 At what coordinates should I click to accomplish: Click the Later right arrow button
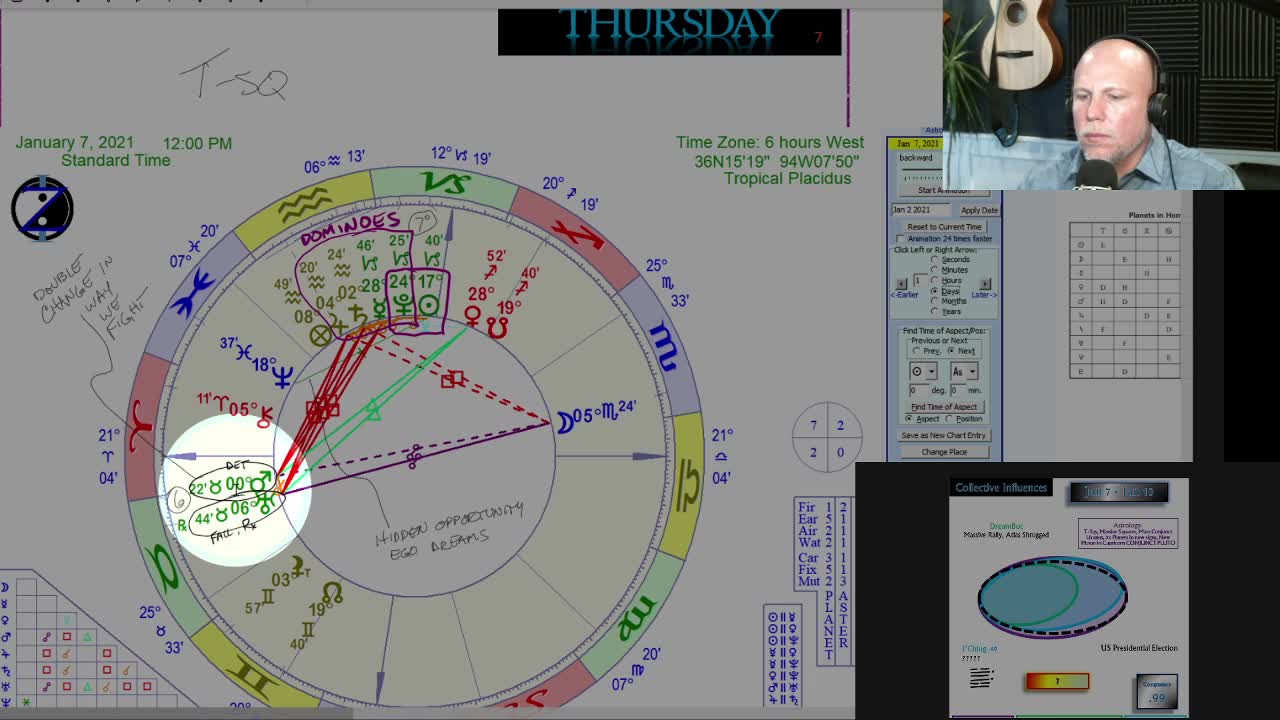(x=985, y=283)
